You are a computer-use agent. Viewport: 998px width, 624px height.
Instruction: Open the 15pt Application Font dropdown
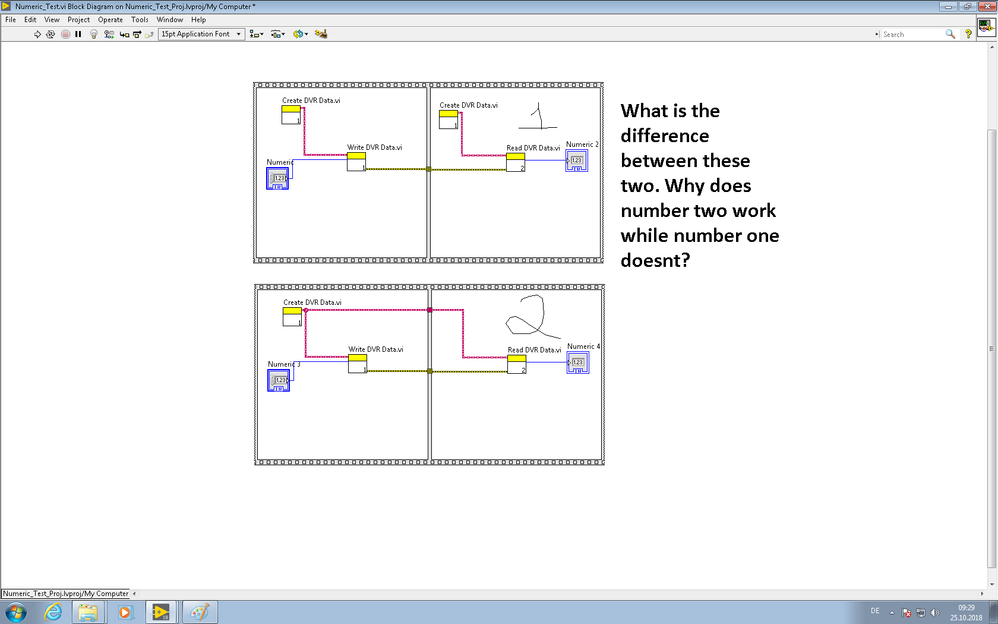pyautogui.click(x=201, y=34)
